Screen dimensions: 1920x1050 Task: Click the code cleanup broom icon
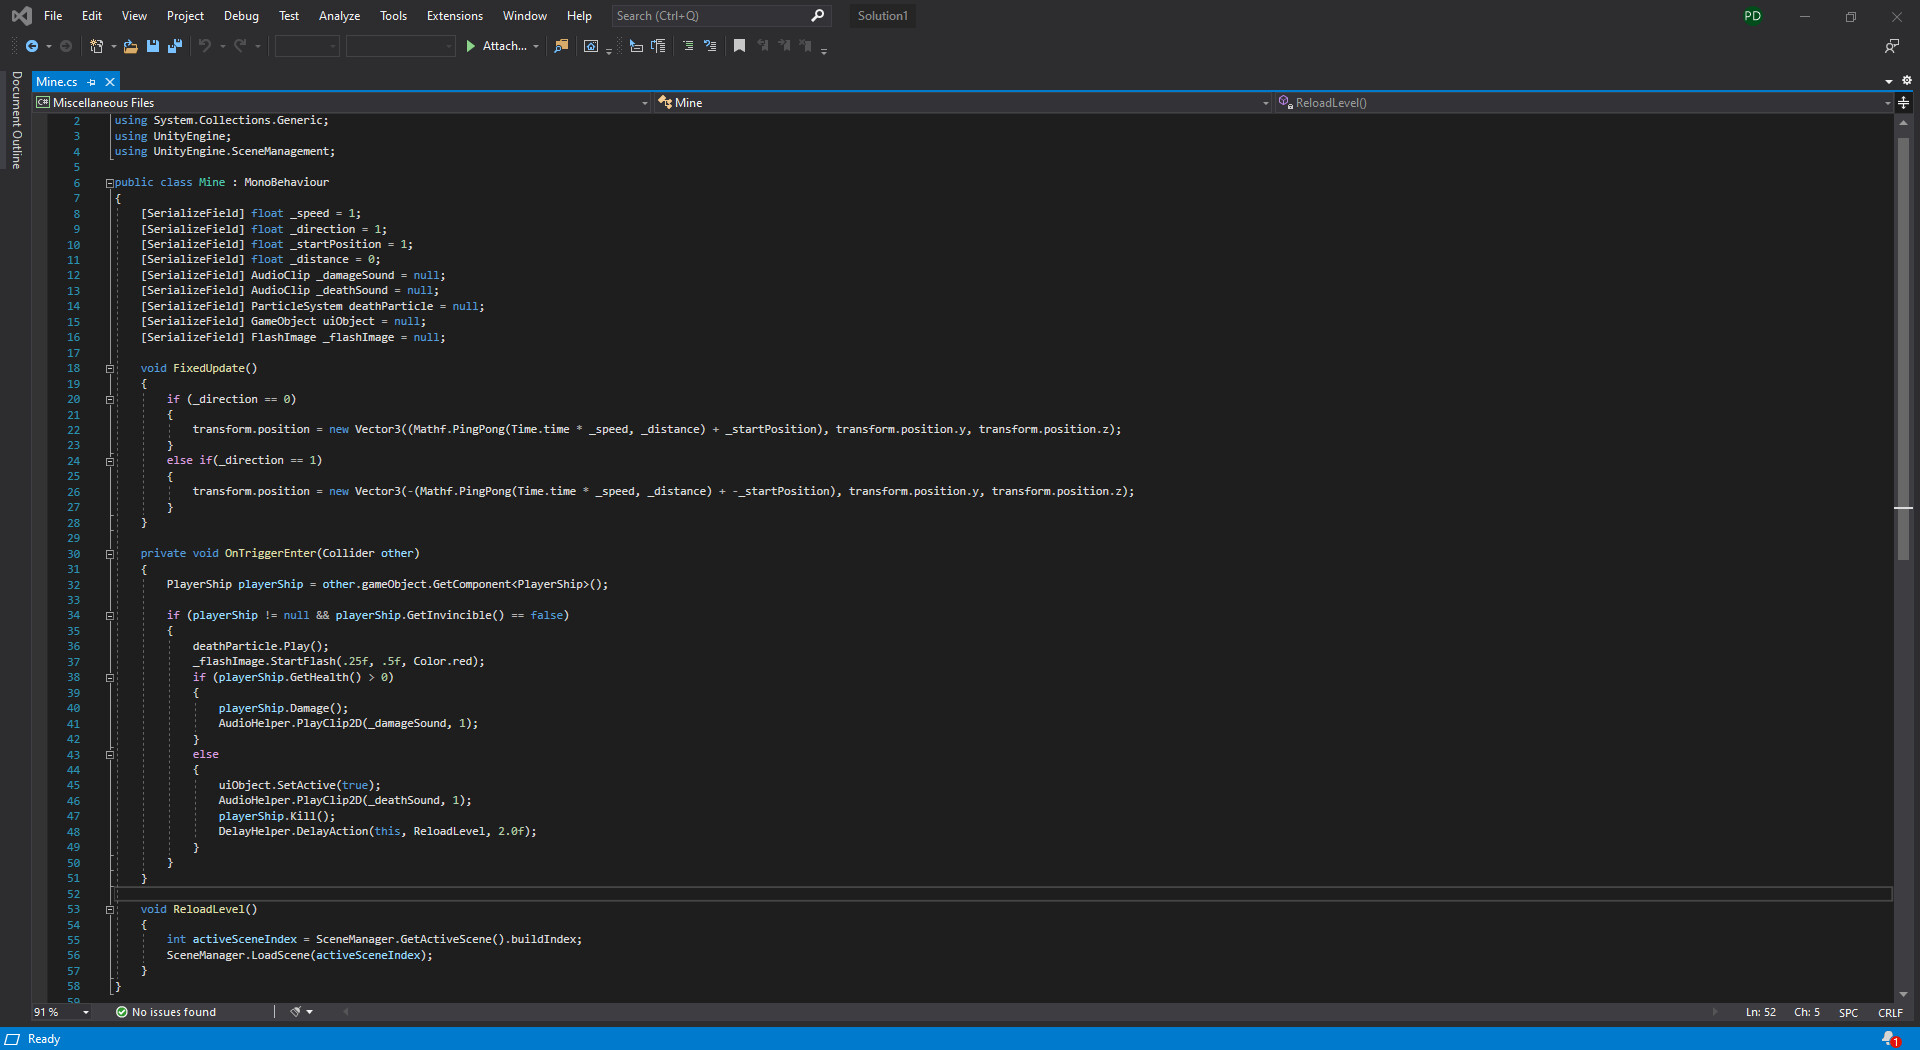(x=295, y=1012)
